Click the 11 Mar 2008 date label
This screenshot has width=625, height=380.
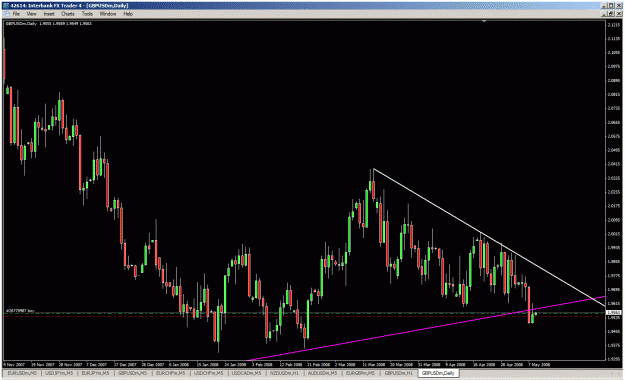(x=374, y=364)
